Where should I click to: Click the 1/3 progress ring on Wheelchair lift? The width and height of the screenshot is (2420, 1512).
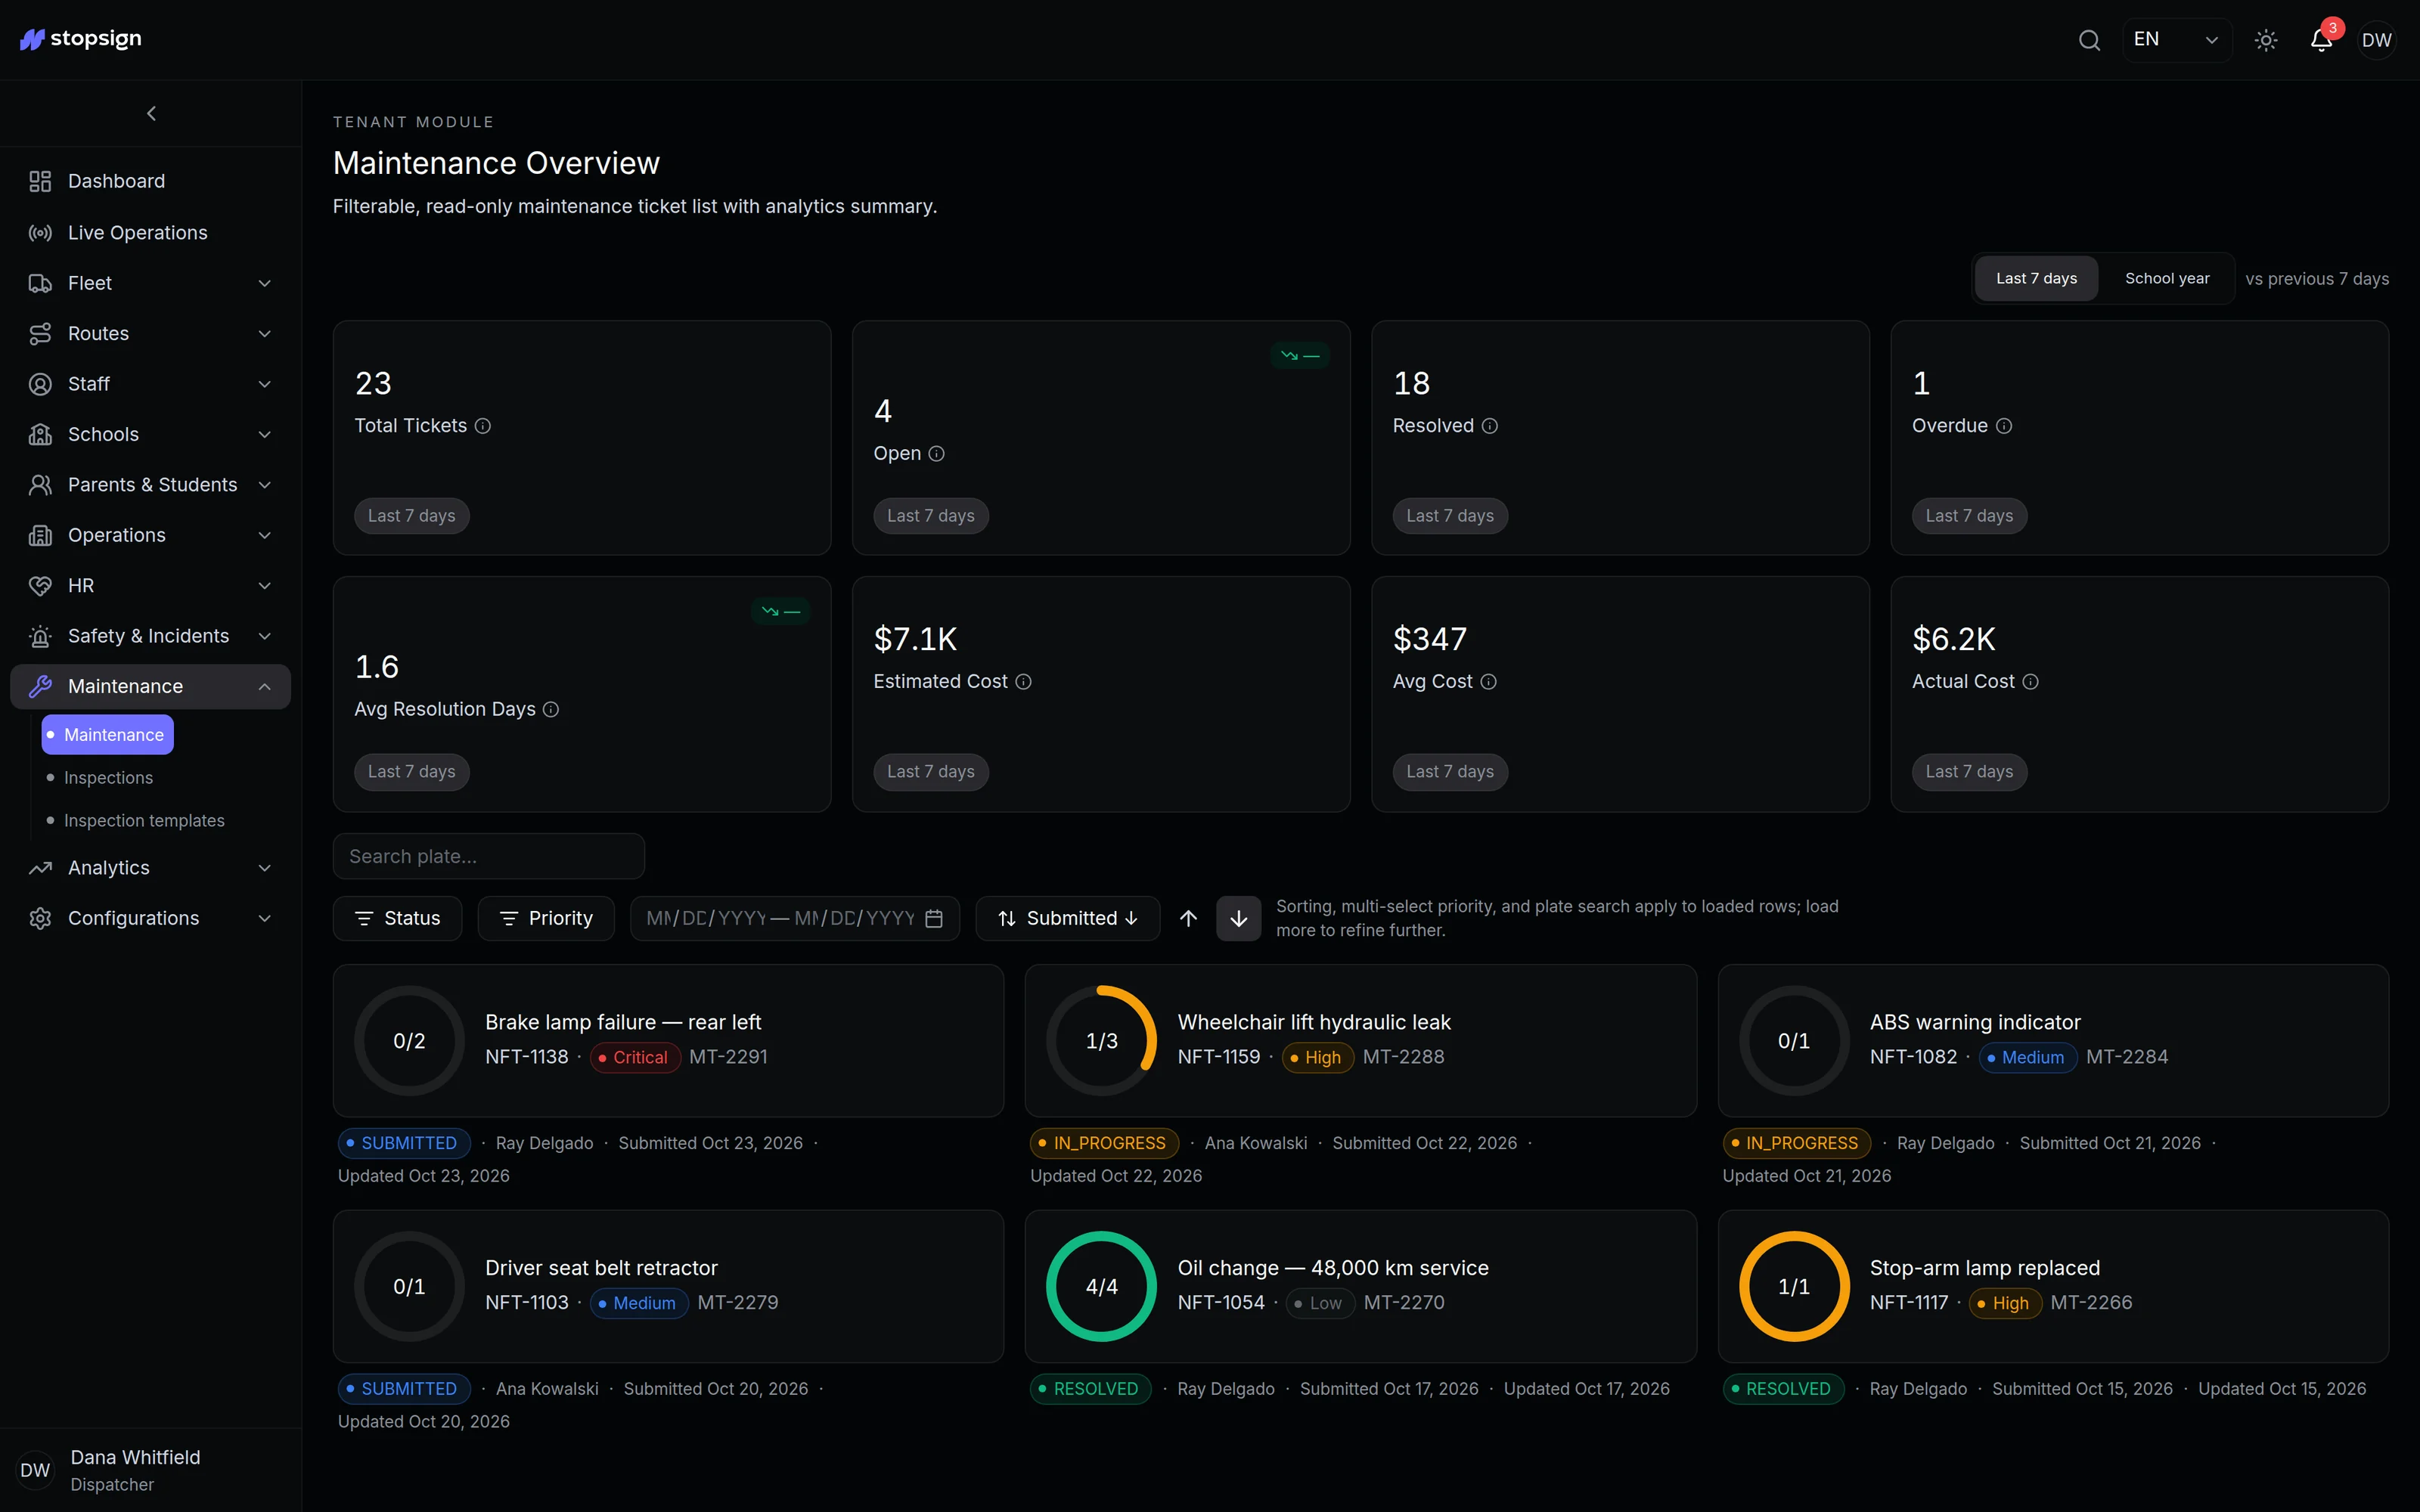[1101, 1041]
